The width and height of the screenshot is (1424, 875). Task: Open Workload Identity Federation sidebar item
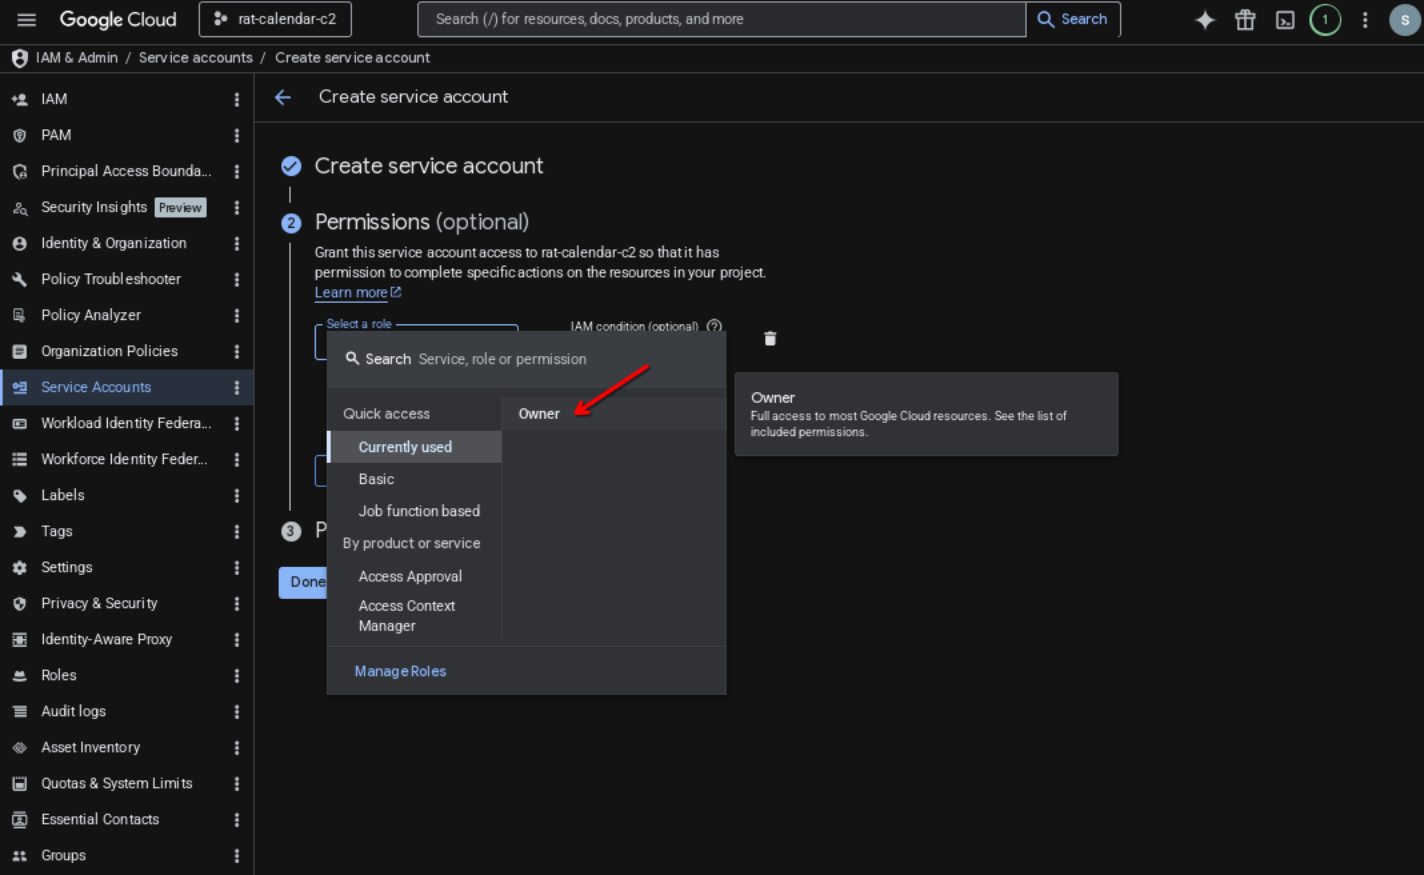(x=126, y=423)
